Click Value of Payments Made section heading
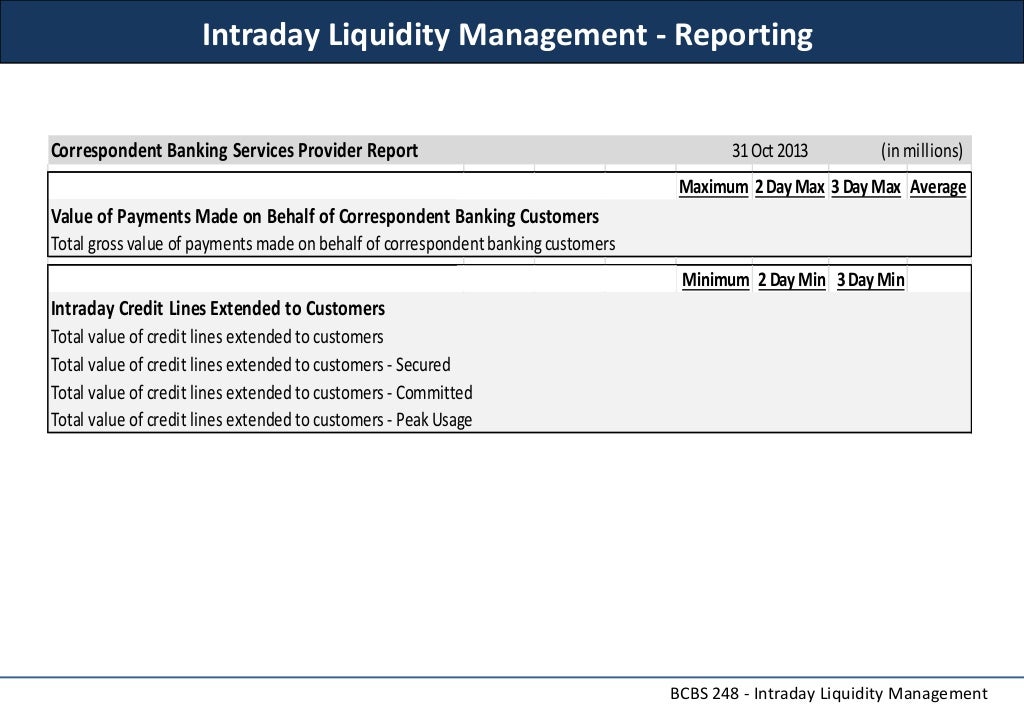The image size is (1024, 709). [x=325, y=217]
